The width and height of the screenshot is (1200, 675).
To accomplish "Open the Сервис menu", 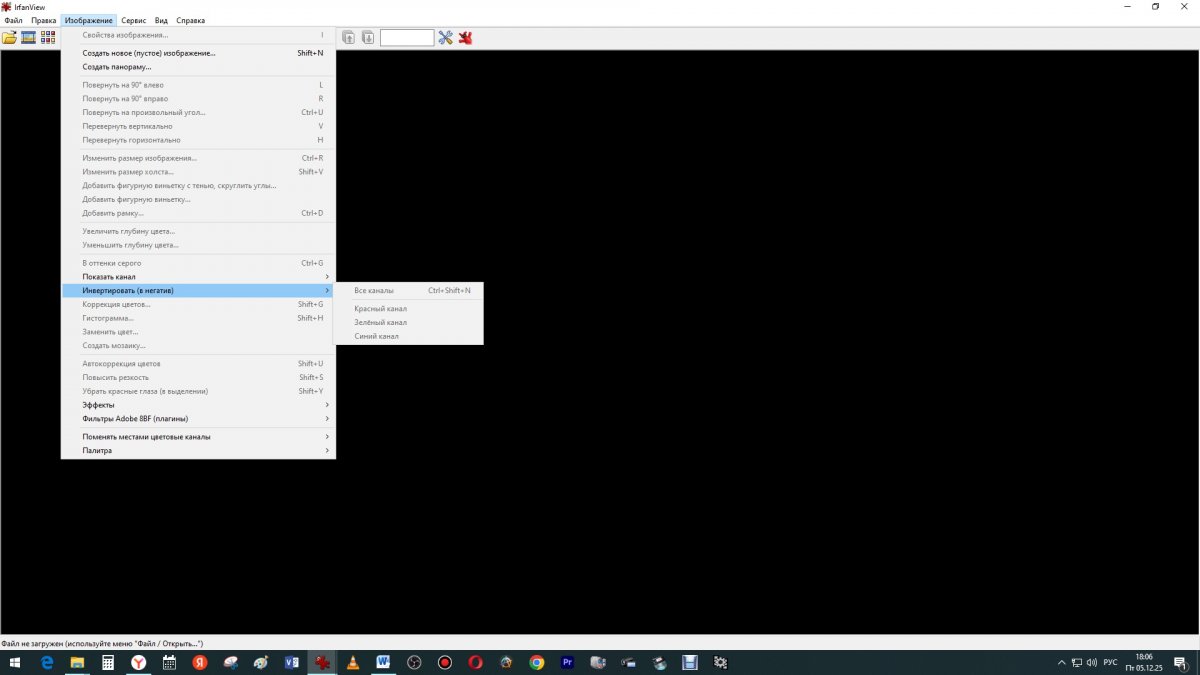I will pyautogui.click(x=133, y=20).
